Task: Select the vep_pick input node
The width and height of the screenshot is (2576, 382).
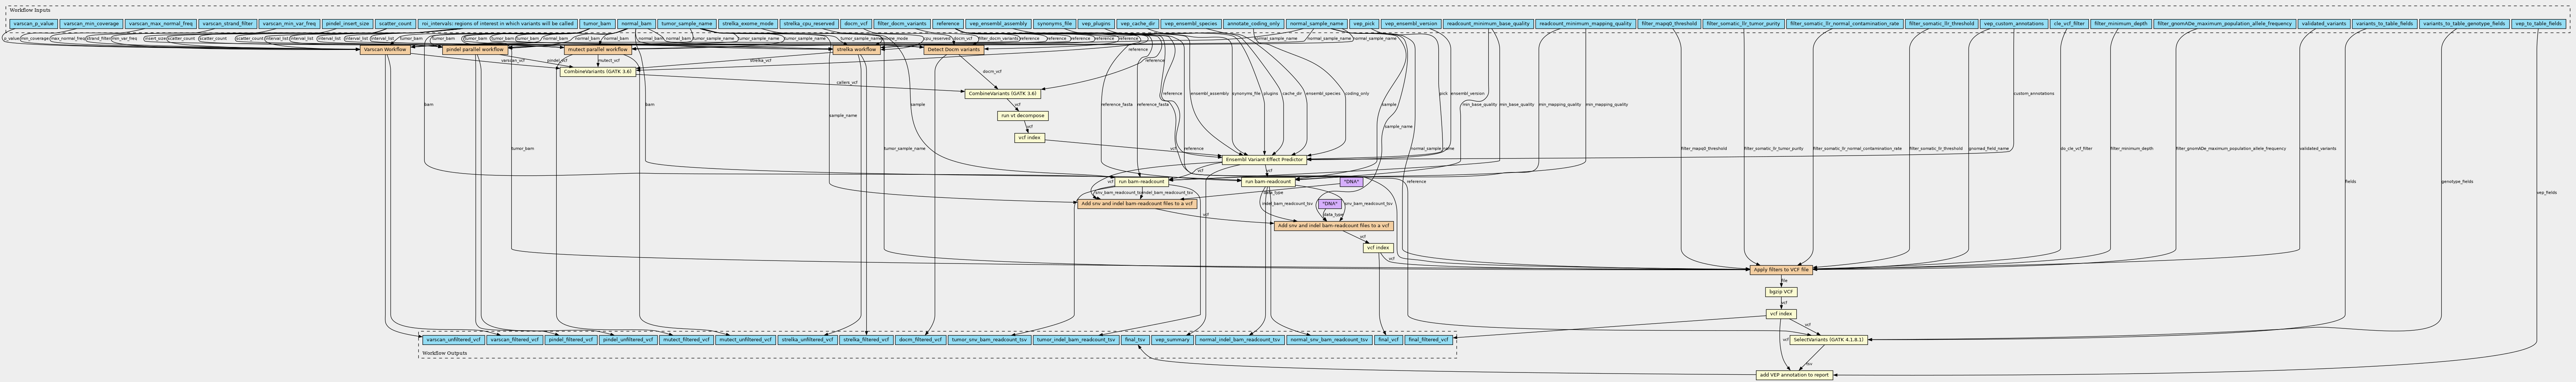Action: pos(1363,23)
